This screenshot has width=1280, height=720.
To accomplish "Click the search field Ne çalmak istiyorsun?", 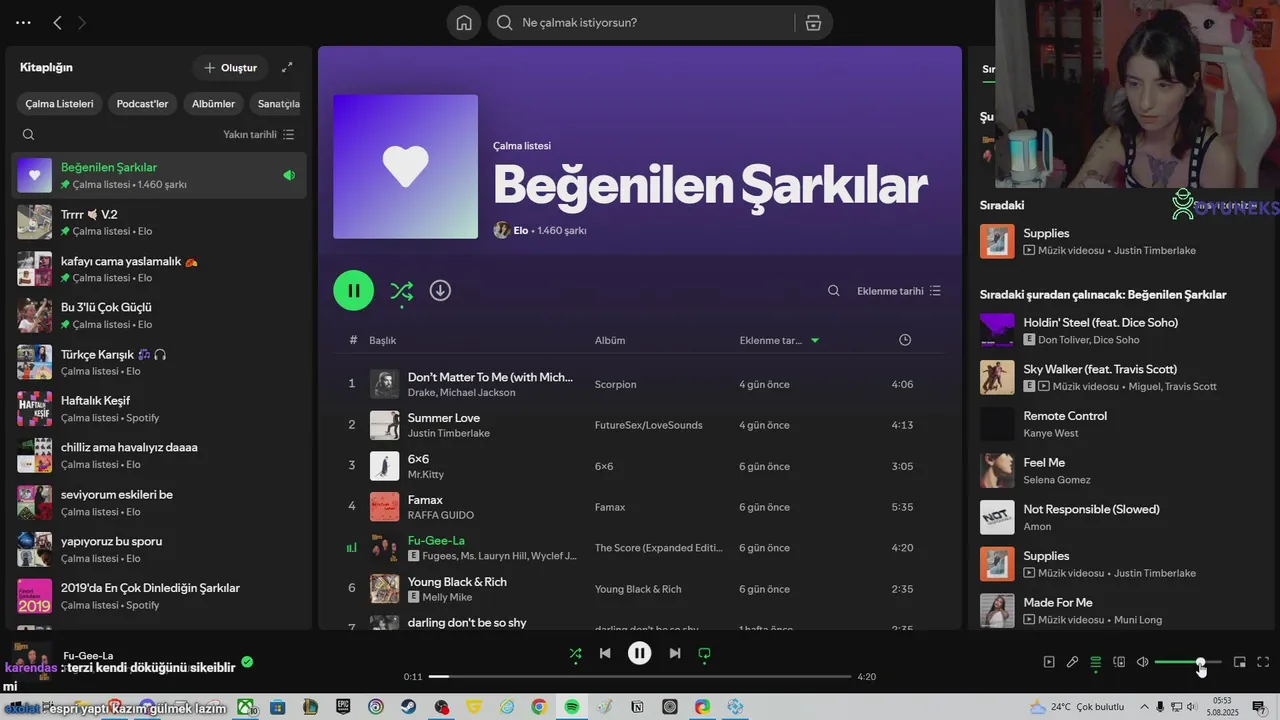I will (654, 23).
